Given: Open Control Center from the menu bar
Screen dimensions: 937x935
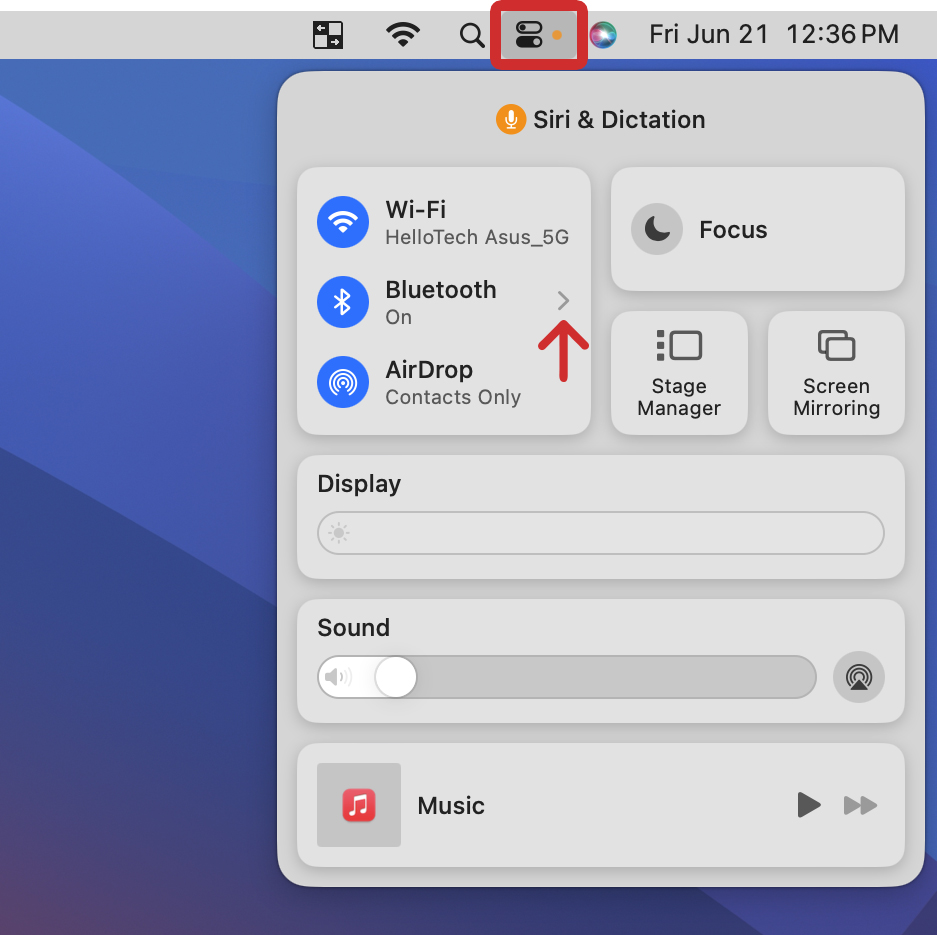Looking at the screenshot, I should (538, 34).
